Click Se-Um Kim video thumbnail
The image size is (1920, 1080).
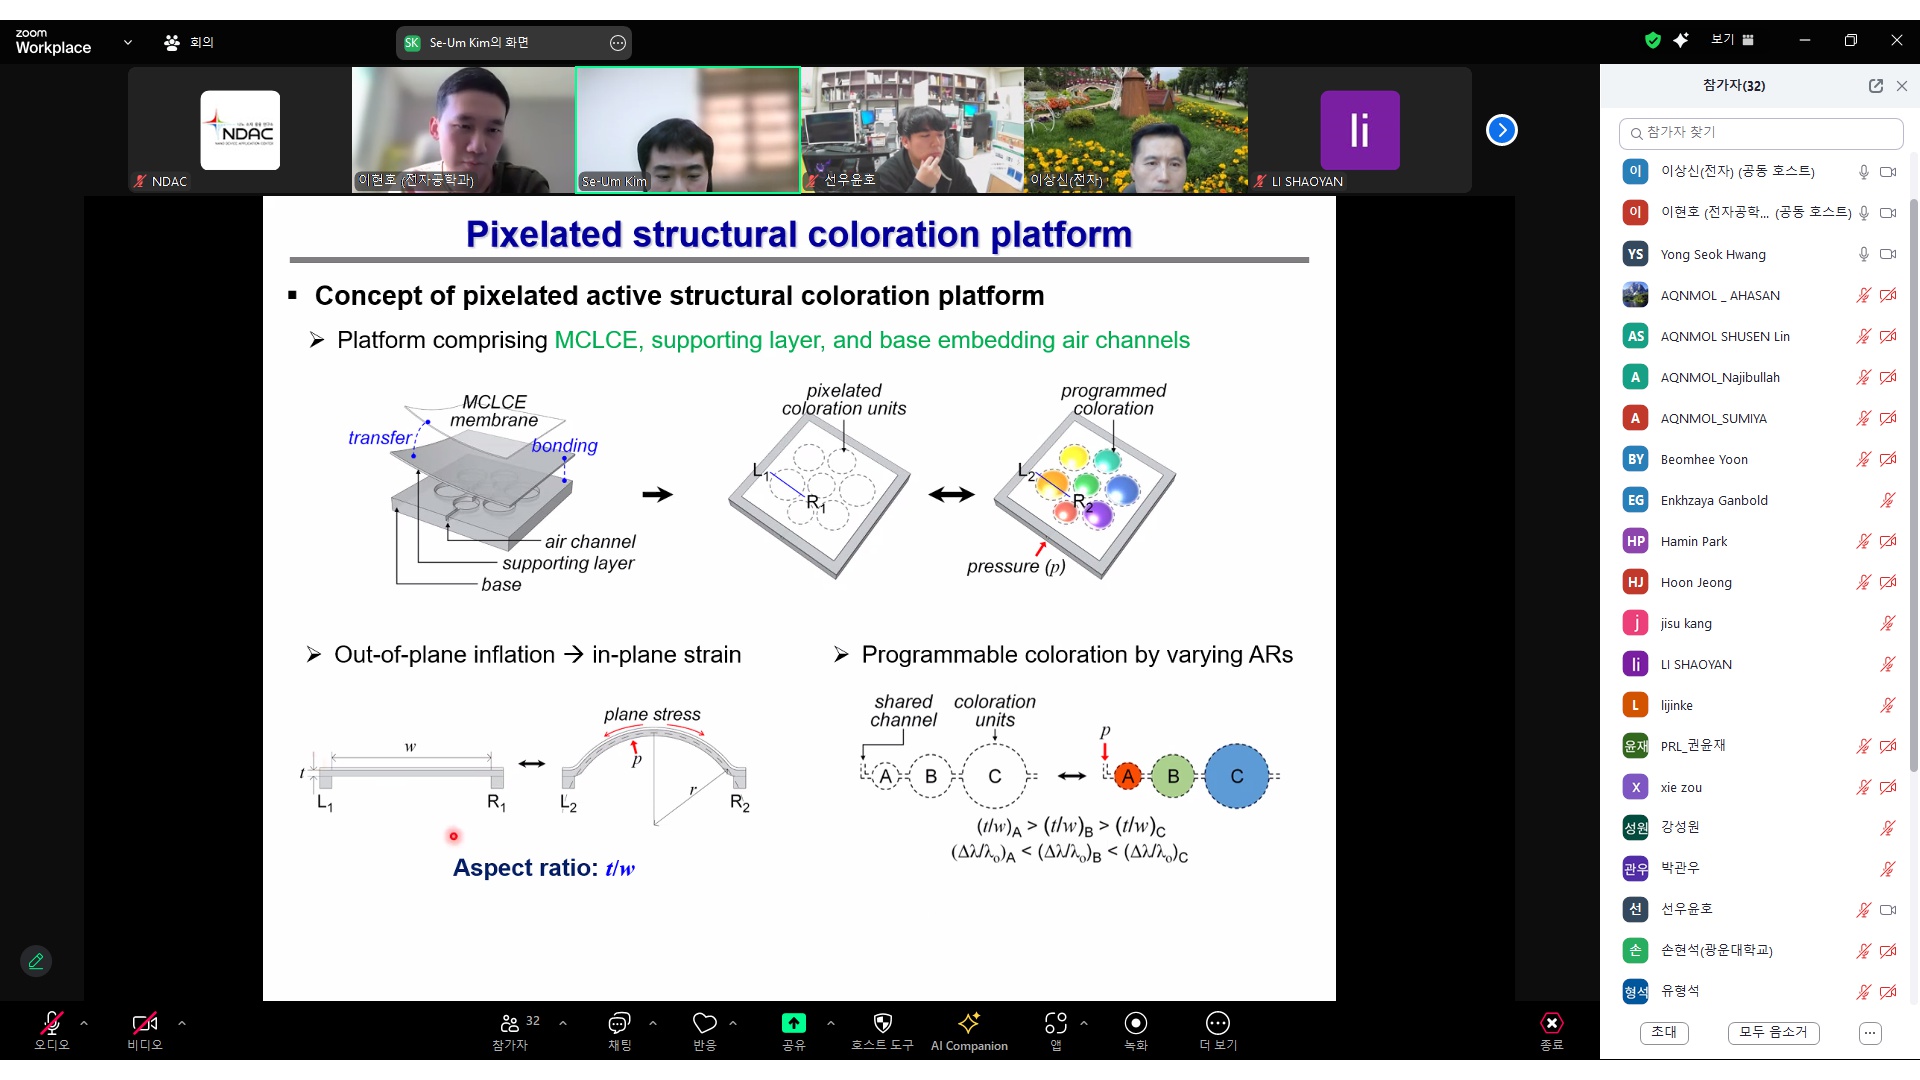(688, 130)
